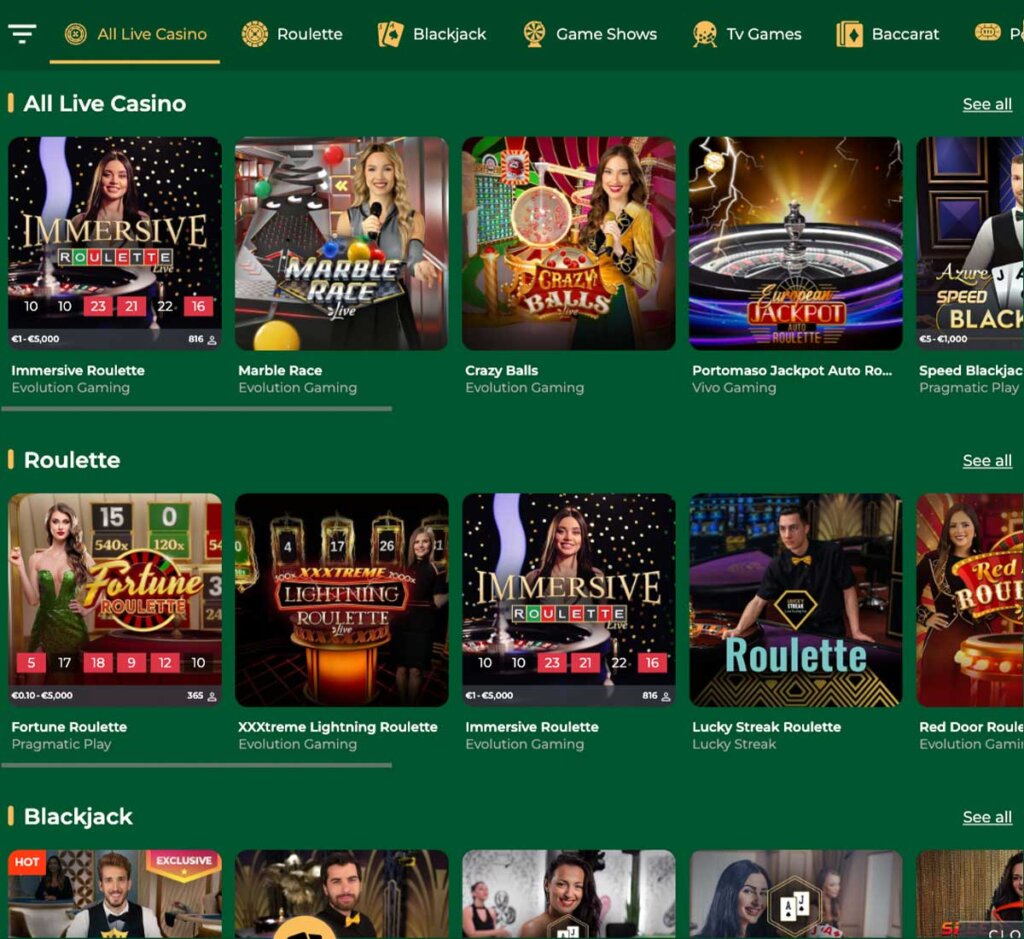
Task: Open Immersive Roulette thumbnail in Roulette section
Action: pos(569,599)
